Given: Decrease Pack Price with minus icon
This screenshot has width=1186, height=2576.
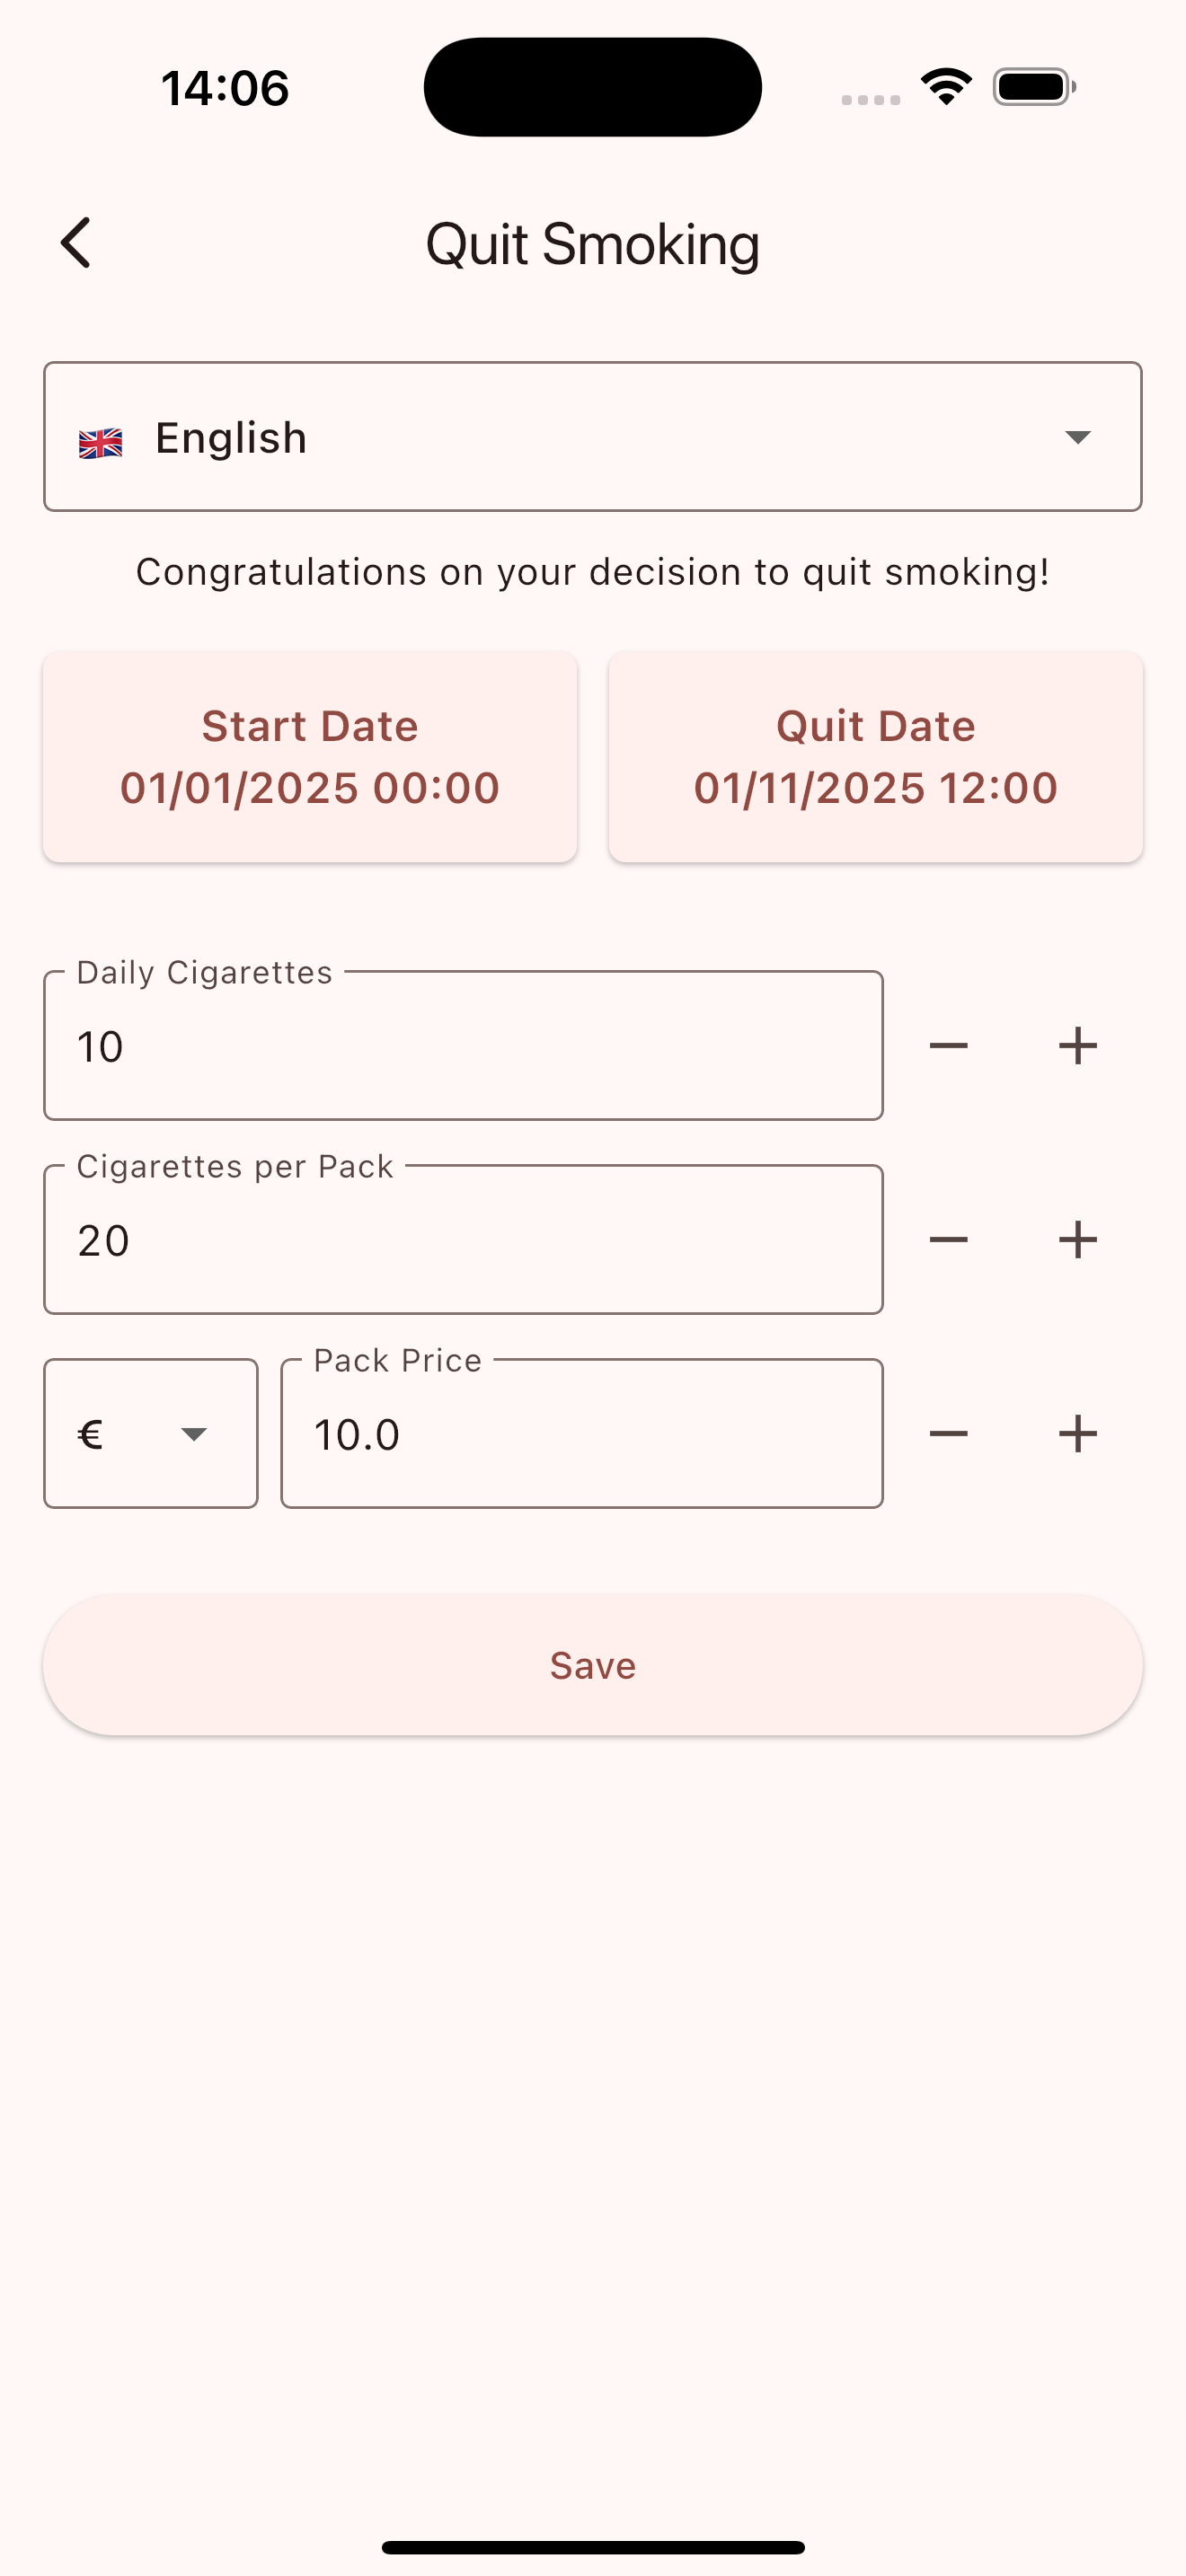Looking at the screenshot, I should coord(948,1434).
